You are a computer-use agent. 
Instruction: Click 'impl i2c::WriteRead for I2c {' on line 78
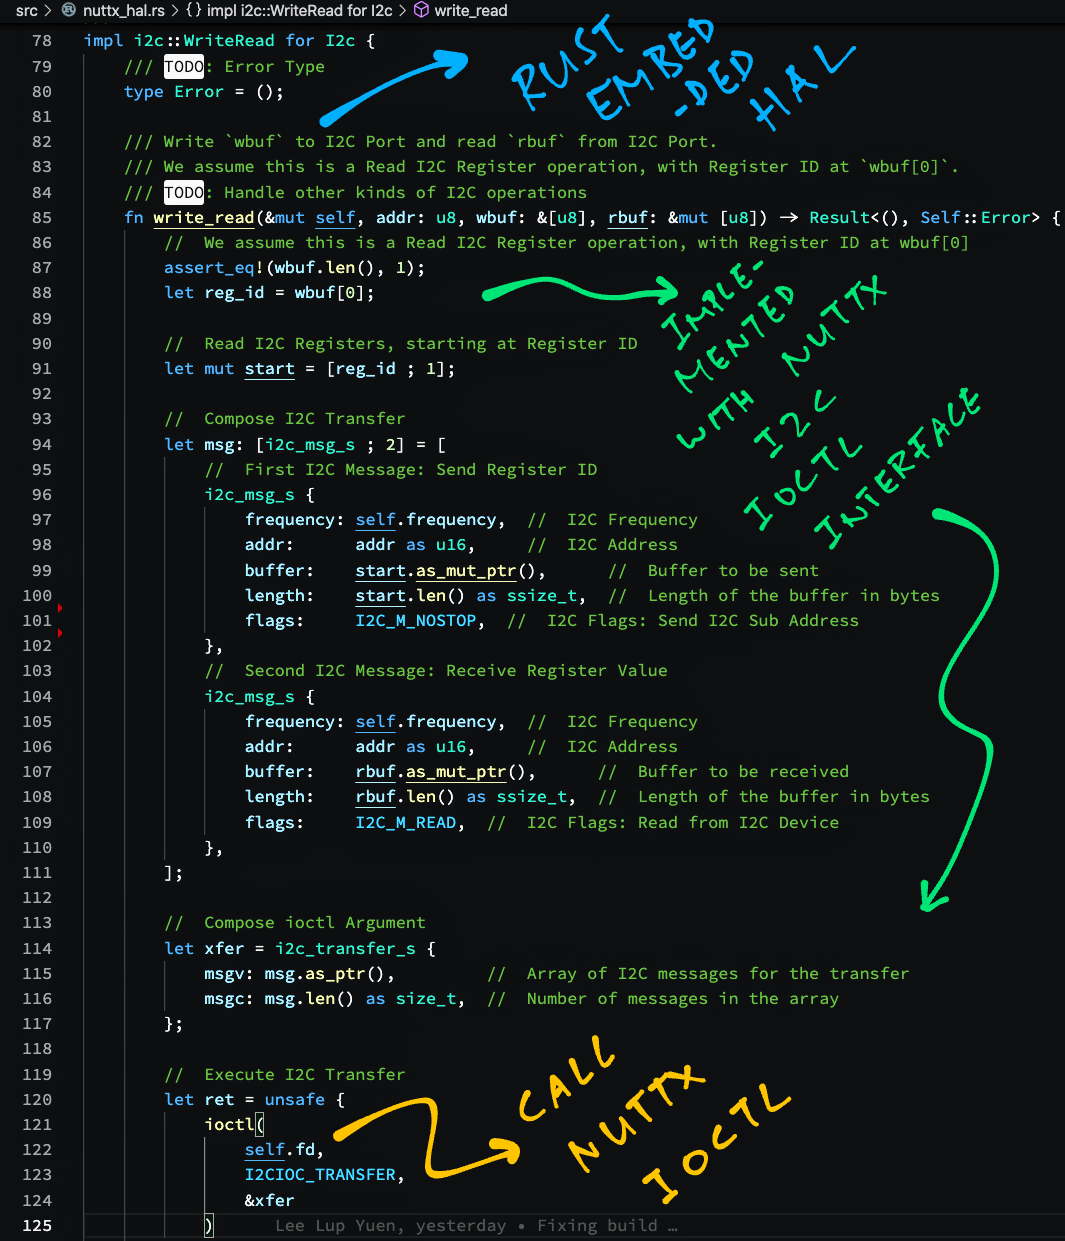[x=229, y=41]
